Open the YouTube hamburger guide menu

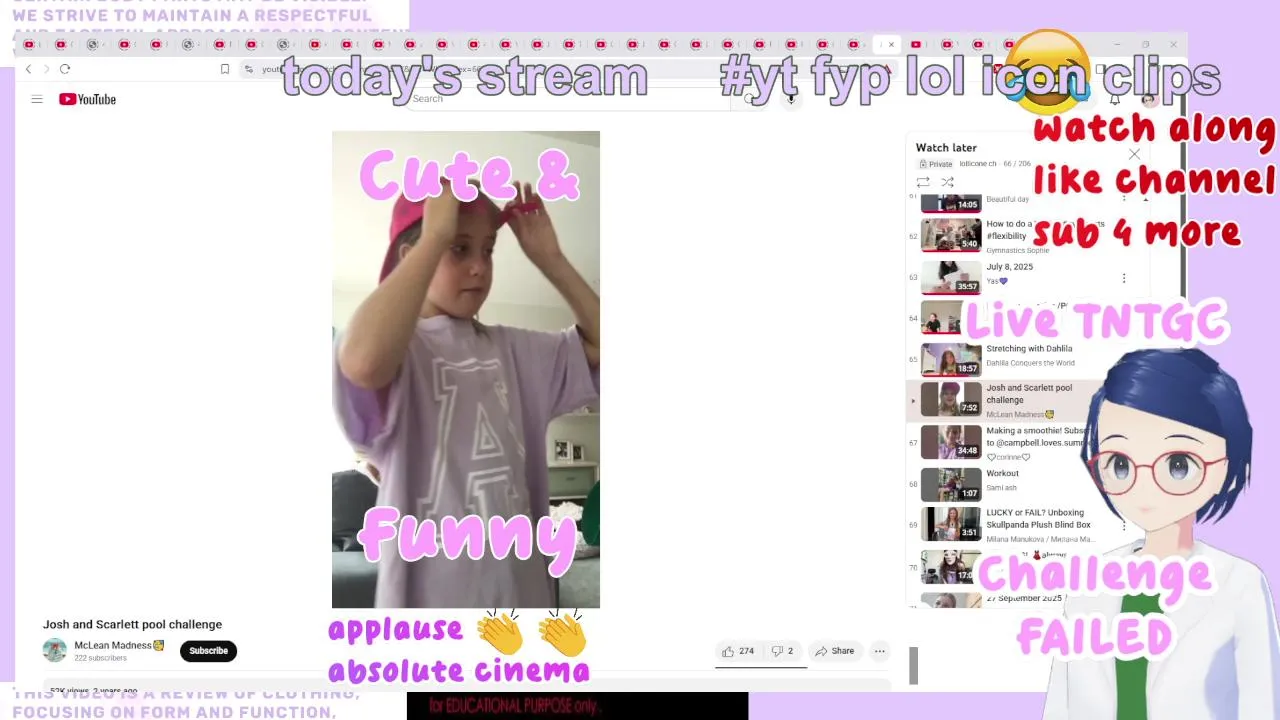tap(37, 99)
